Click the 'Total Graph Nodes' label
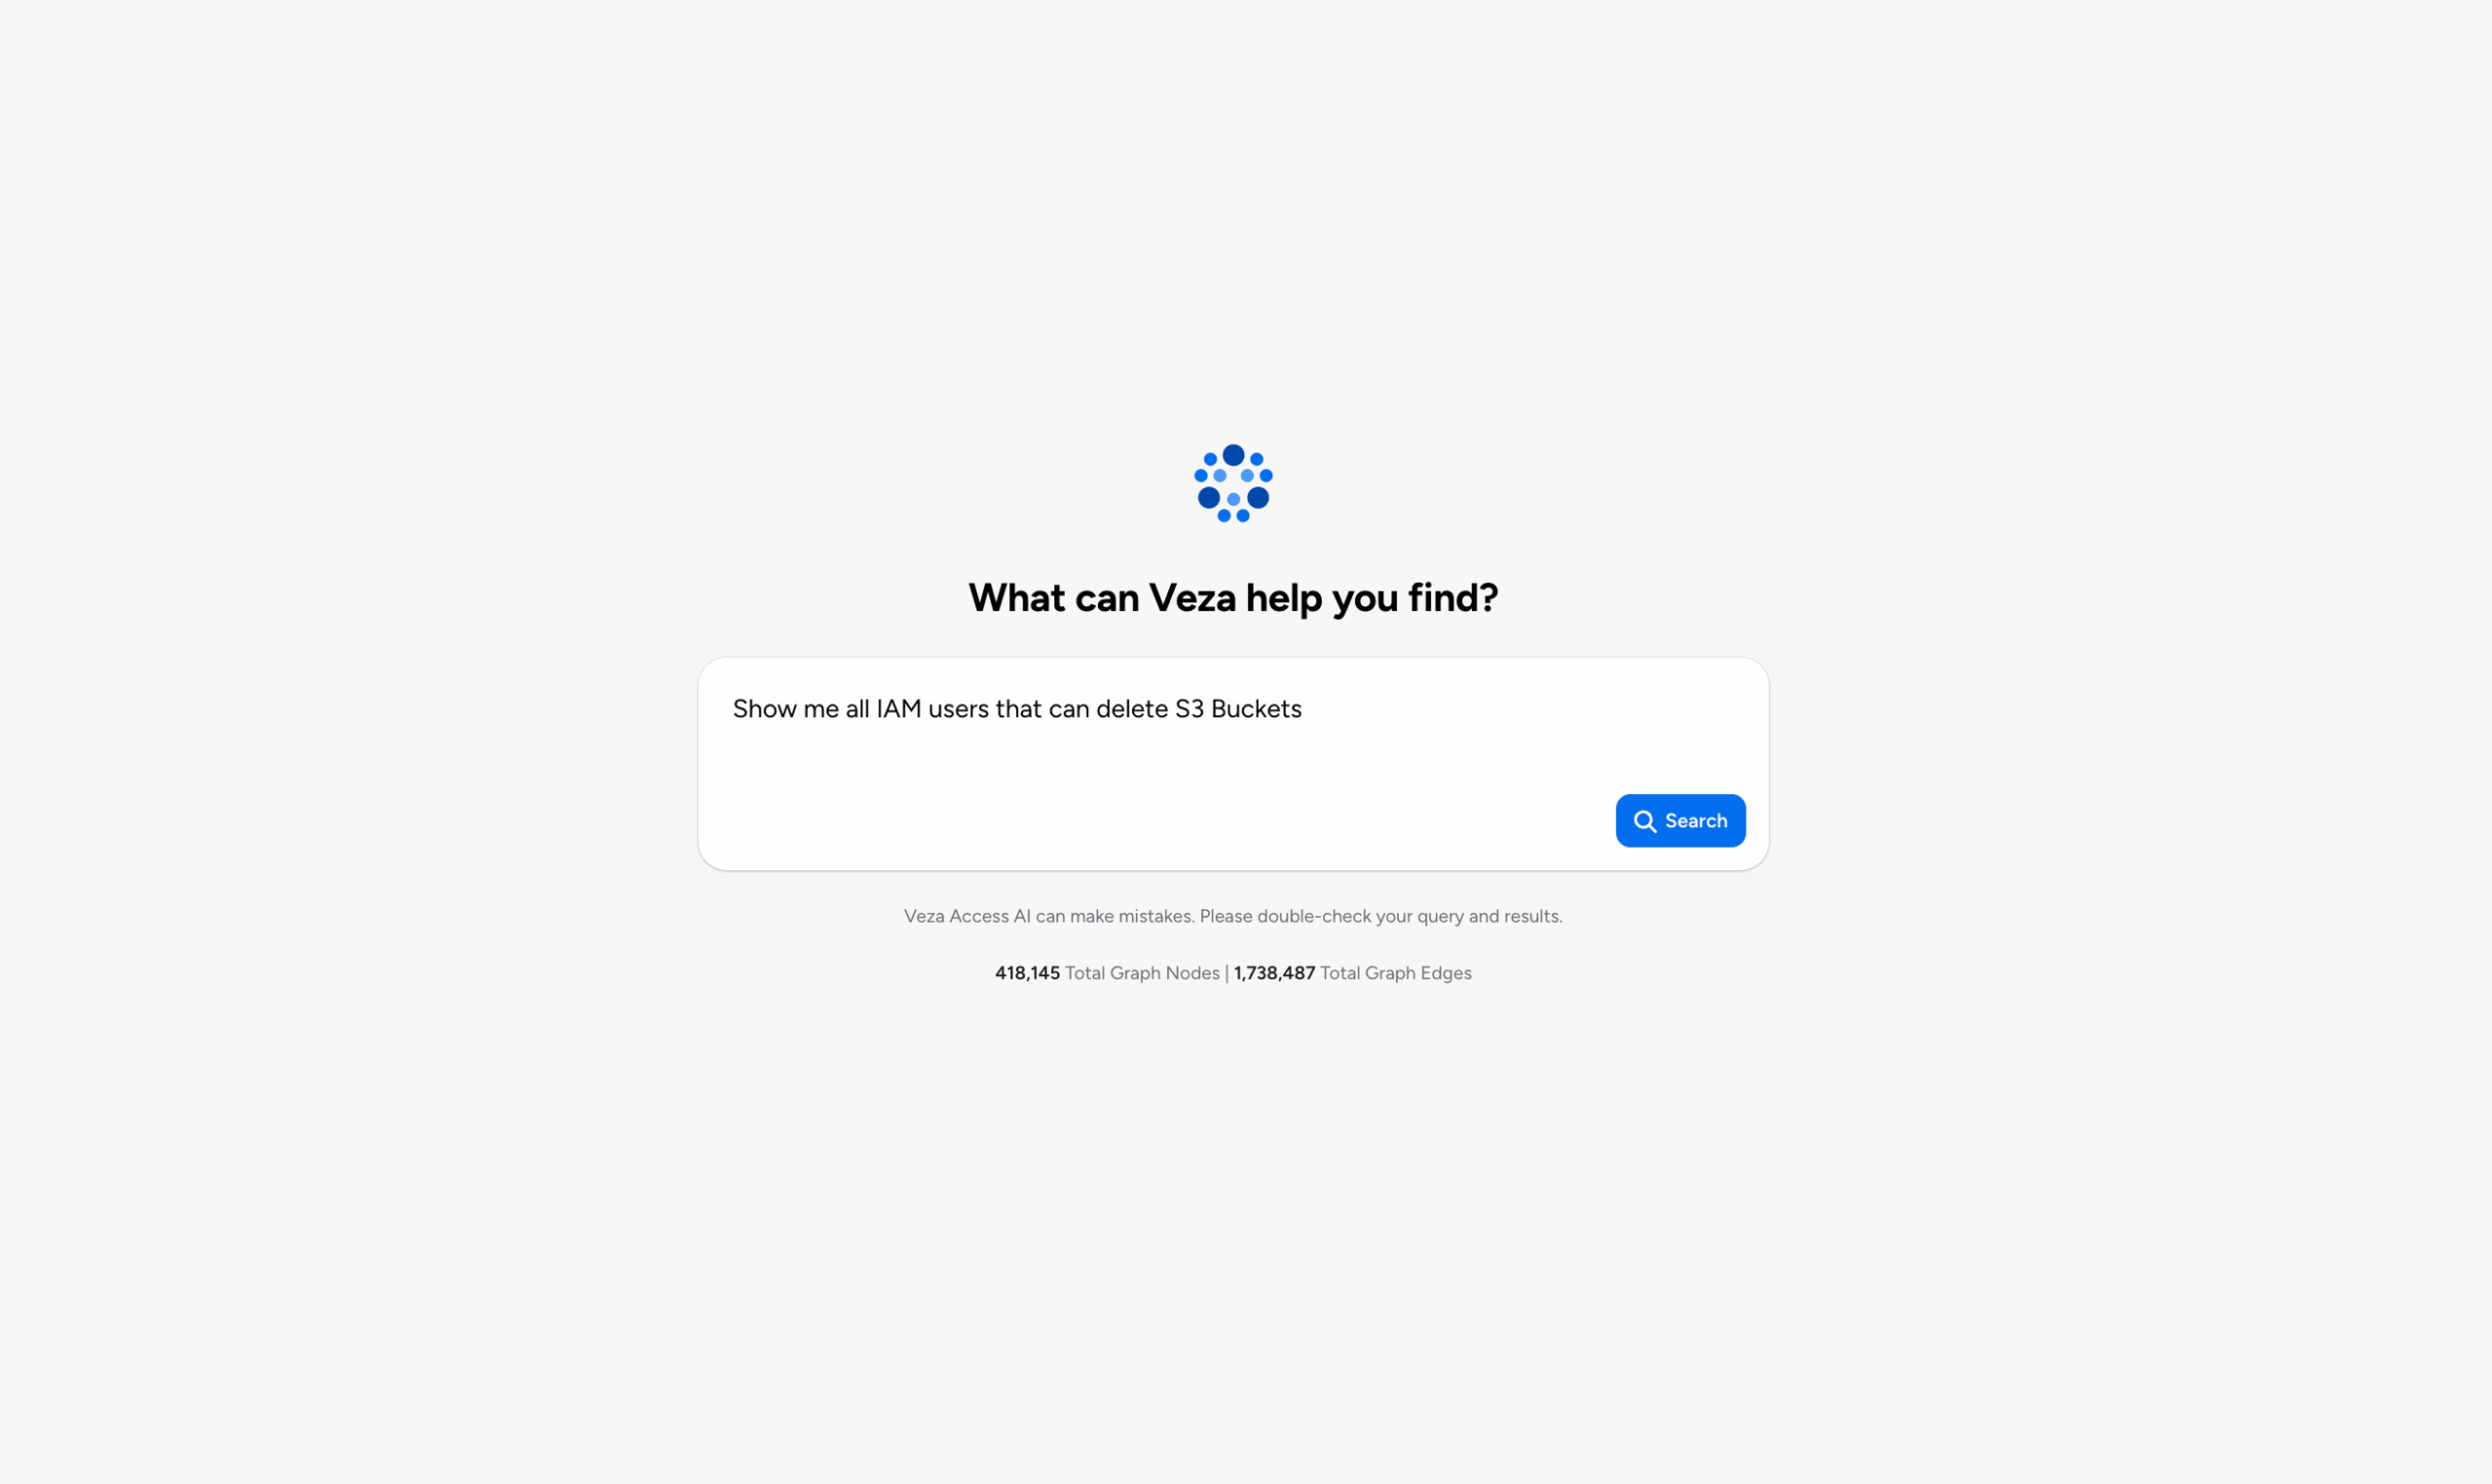 pyautogui.click(x=1142, y=973)
